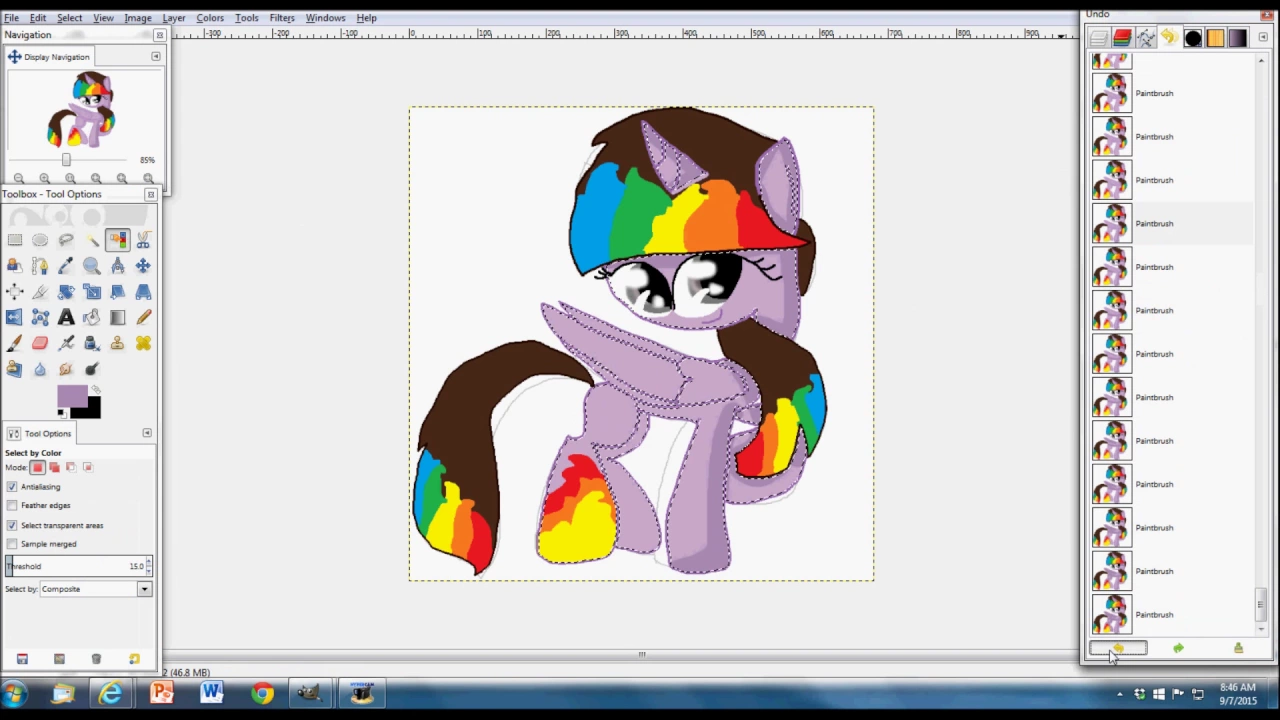This screenshot has width=1280, height=720.
Task: Click the lavender foreground color swatch
Action: (x=71, y=397)
